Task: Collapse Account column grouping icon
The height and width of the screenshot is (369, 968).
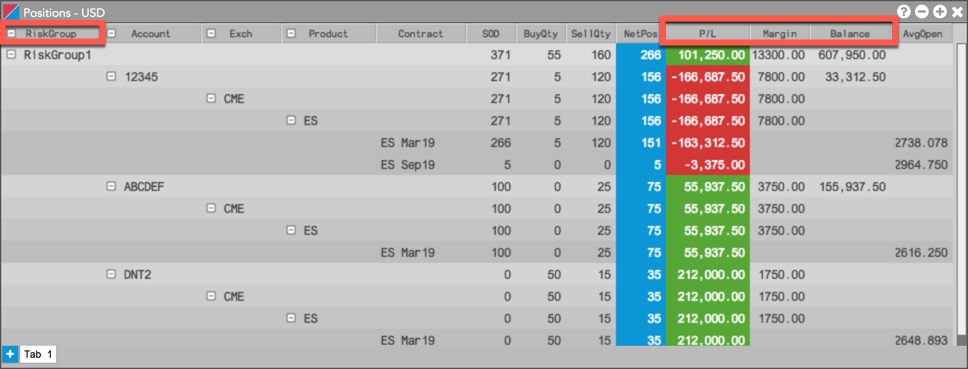Action: pos(112,33)
